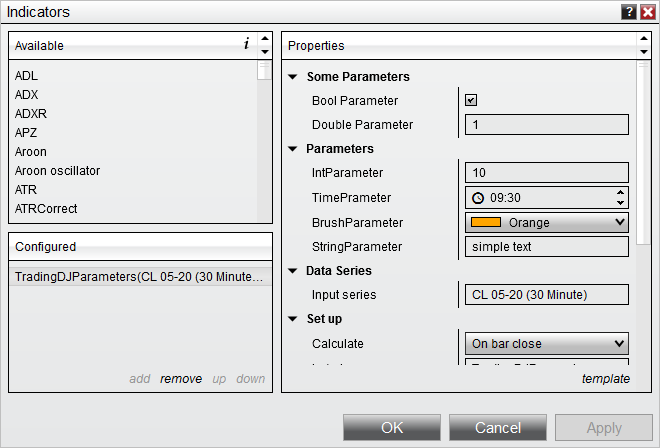Click the down arrow in Properties panel header
This screenshot has width=660, height=448.
tap(644, 52)
